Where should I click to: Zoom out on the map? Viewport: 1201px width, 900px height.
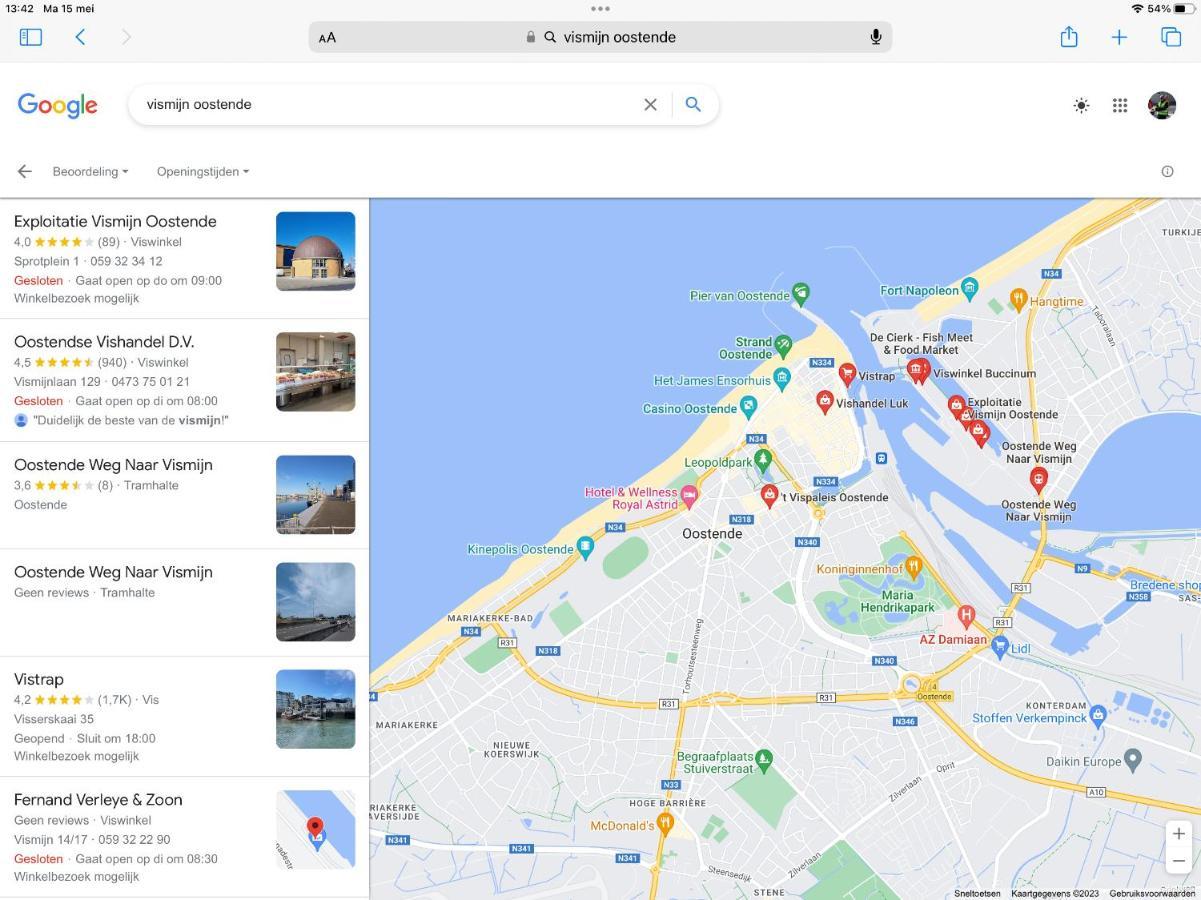tap(1179, 860)
